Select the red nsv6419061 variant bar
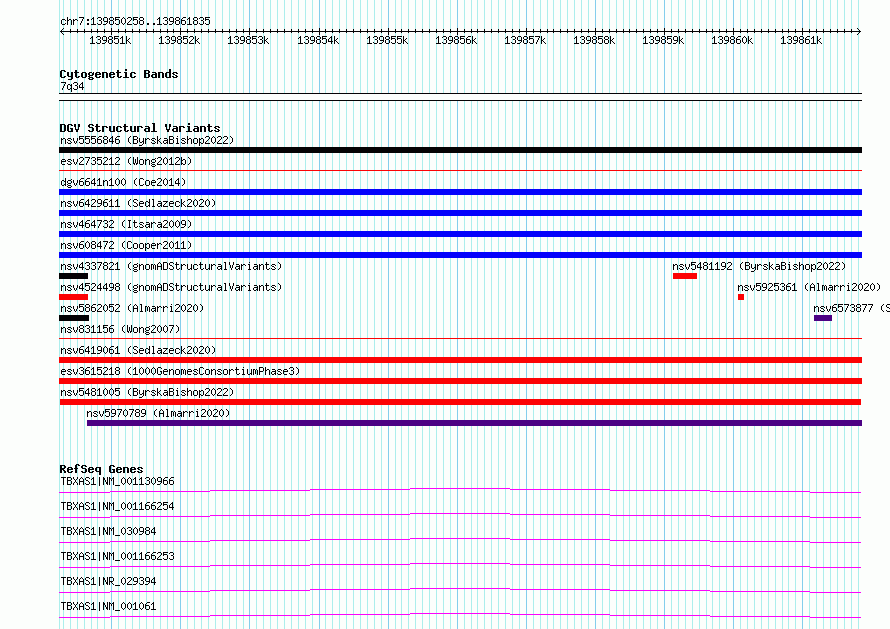890x629 pixels. pyautogui.click(x=460, y=360)
